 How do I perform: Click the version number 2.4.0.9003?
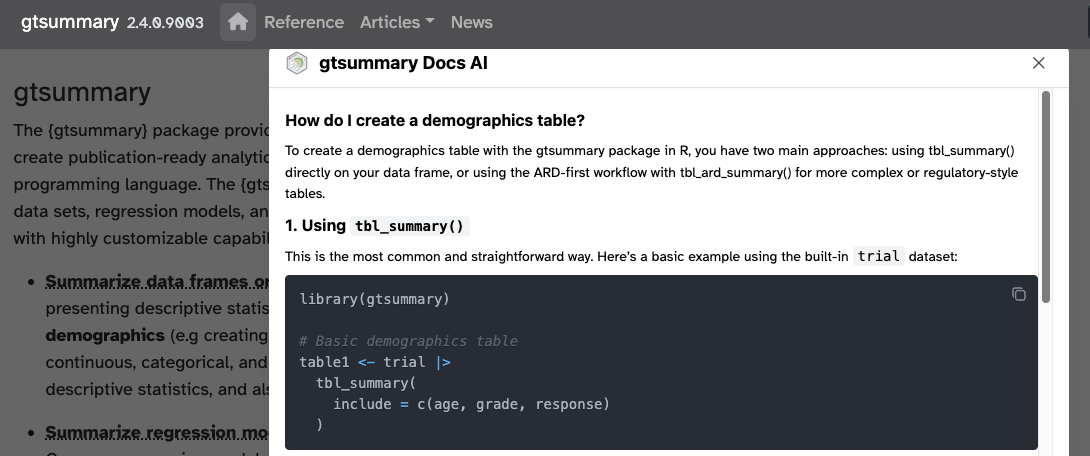(x=165, y=23)
